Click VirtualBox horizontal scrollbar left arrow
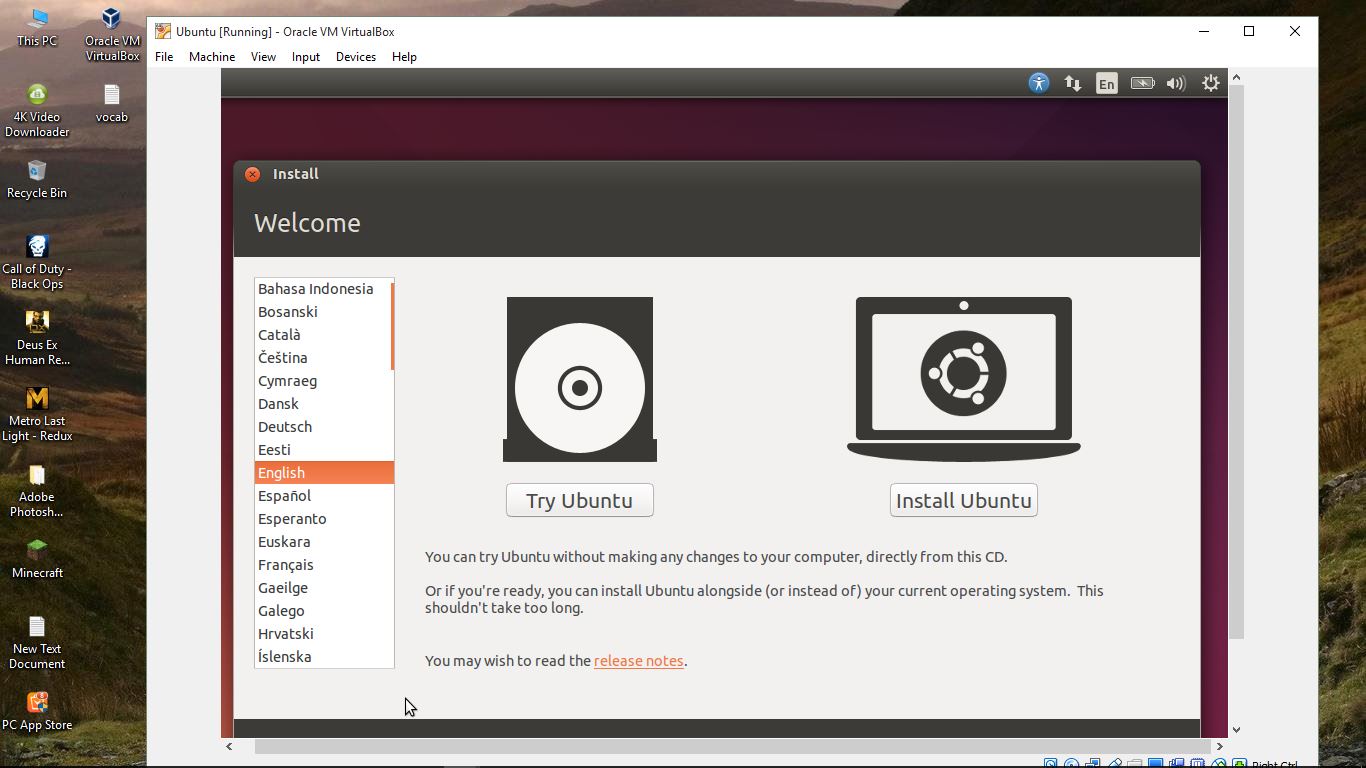Image resolution: width=1366 pixels, height=768 pixels. click(229, 746)
